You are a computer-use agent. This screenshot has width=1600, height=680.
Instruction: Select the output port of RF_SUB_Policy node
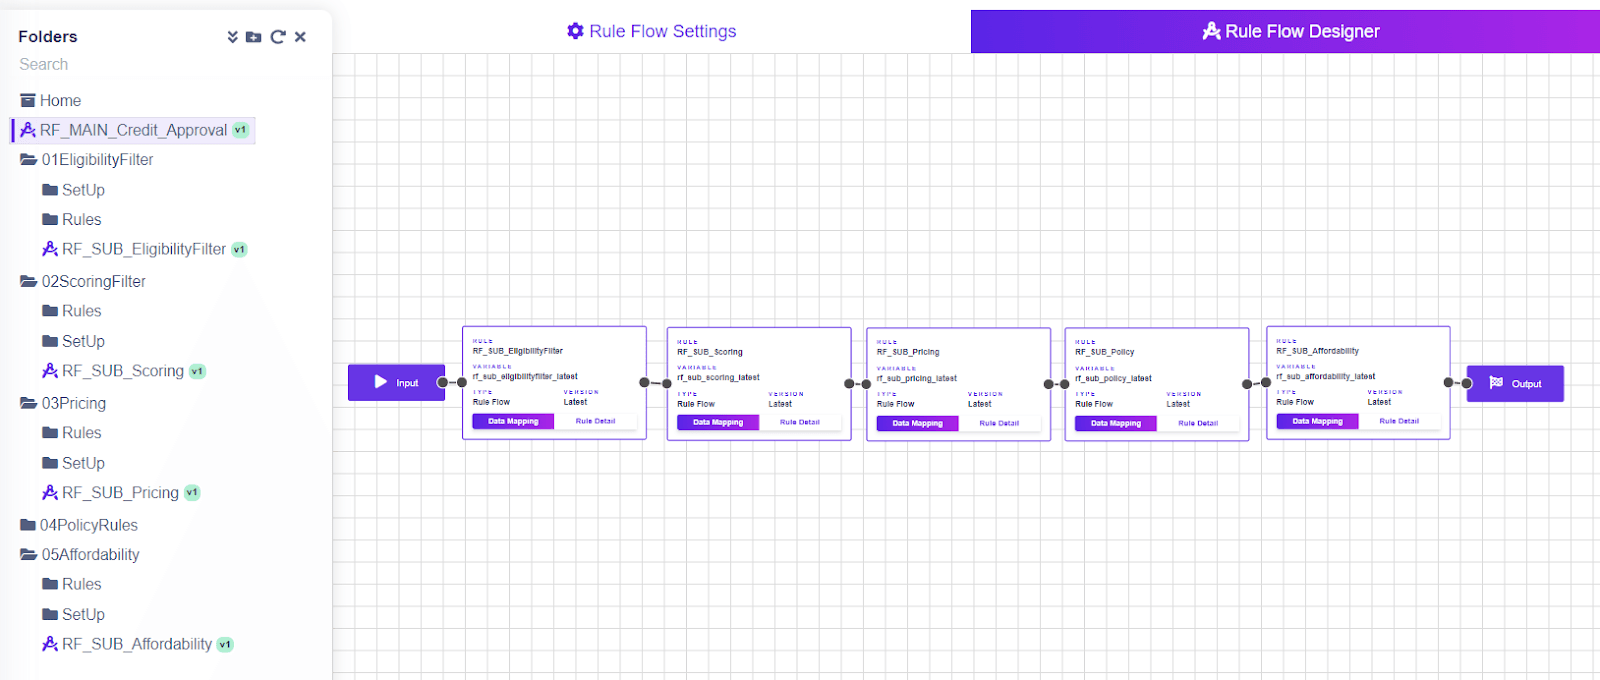(1247, 384)
